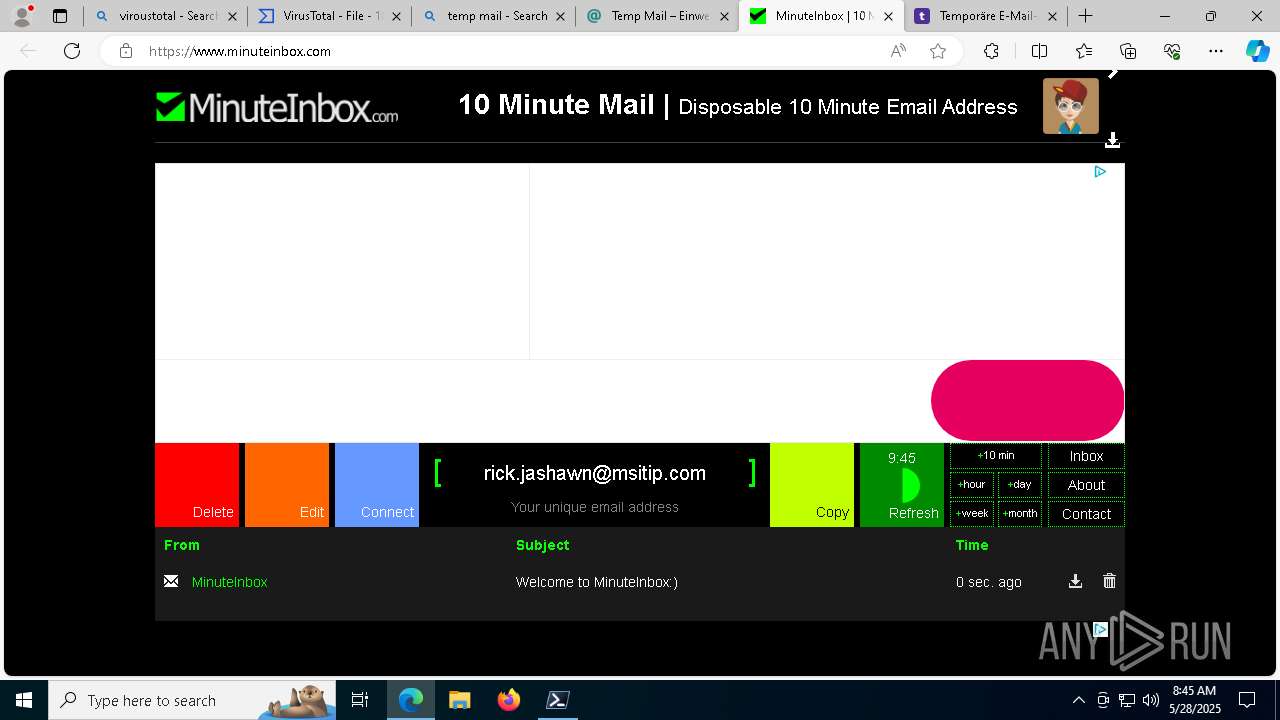Viewport: 1280px width, 720px height.
Task: Extend the address lifetime by +day
Action: [x=1020, y=485]
